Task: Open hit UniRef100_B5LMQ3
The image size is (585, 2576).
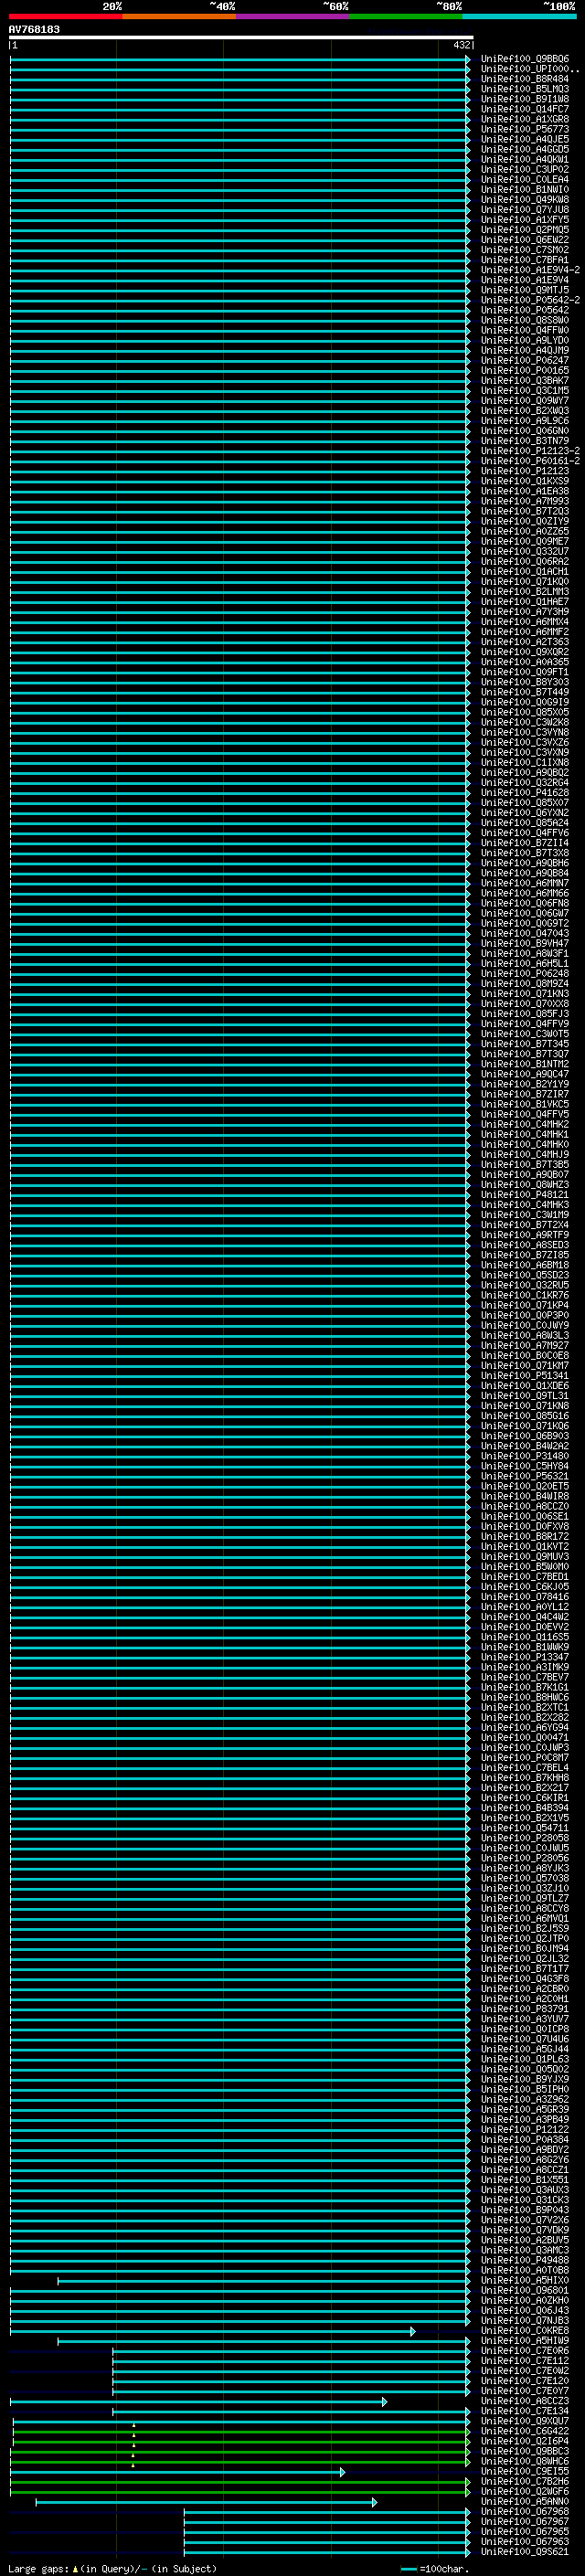Action: pyautogui.click(x=525, y=89)
